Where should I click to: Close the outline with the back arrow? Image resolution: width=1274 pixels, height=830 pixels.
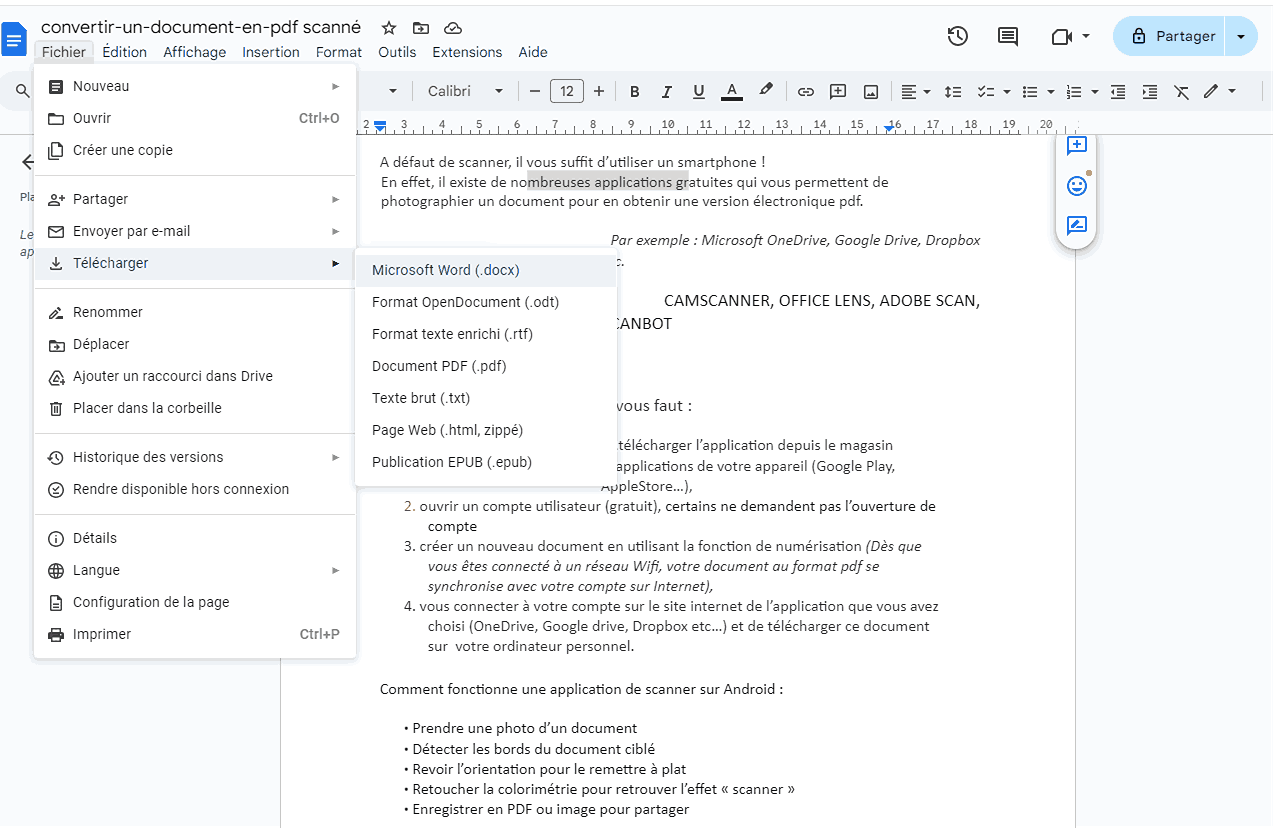28,162
